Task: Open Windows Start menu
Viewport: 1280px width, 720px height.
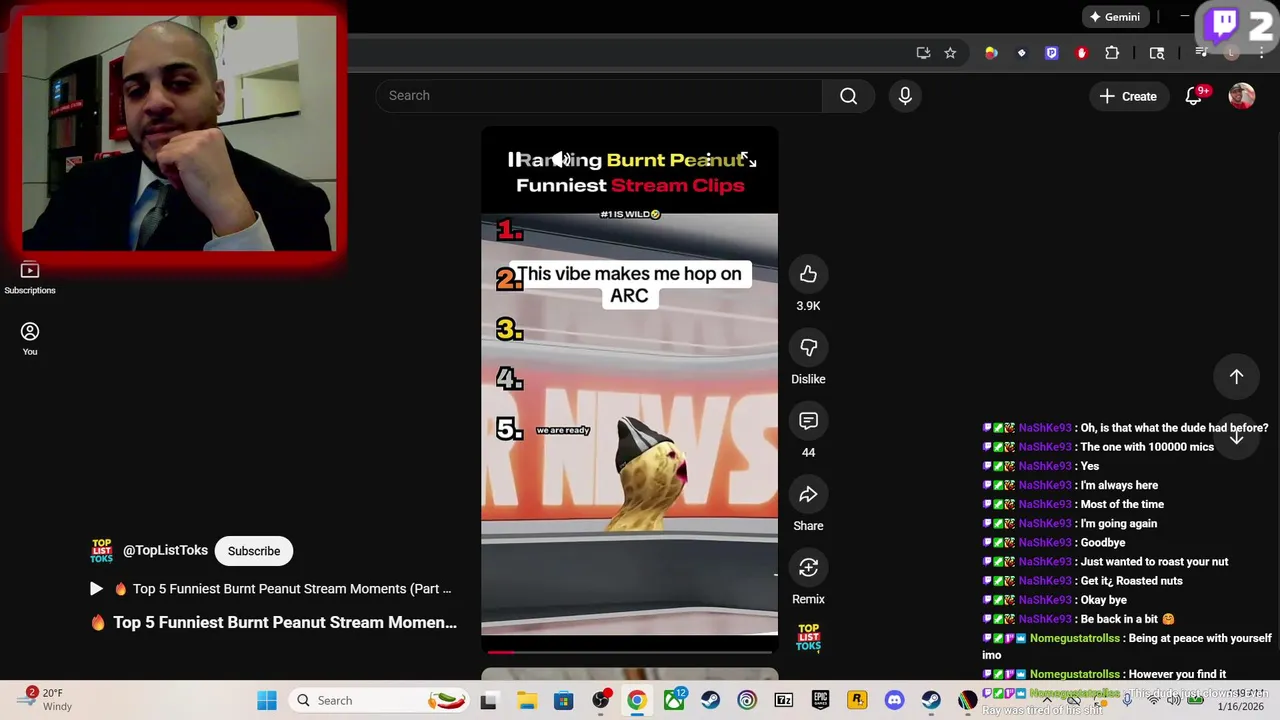Action: coord(267,701)
